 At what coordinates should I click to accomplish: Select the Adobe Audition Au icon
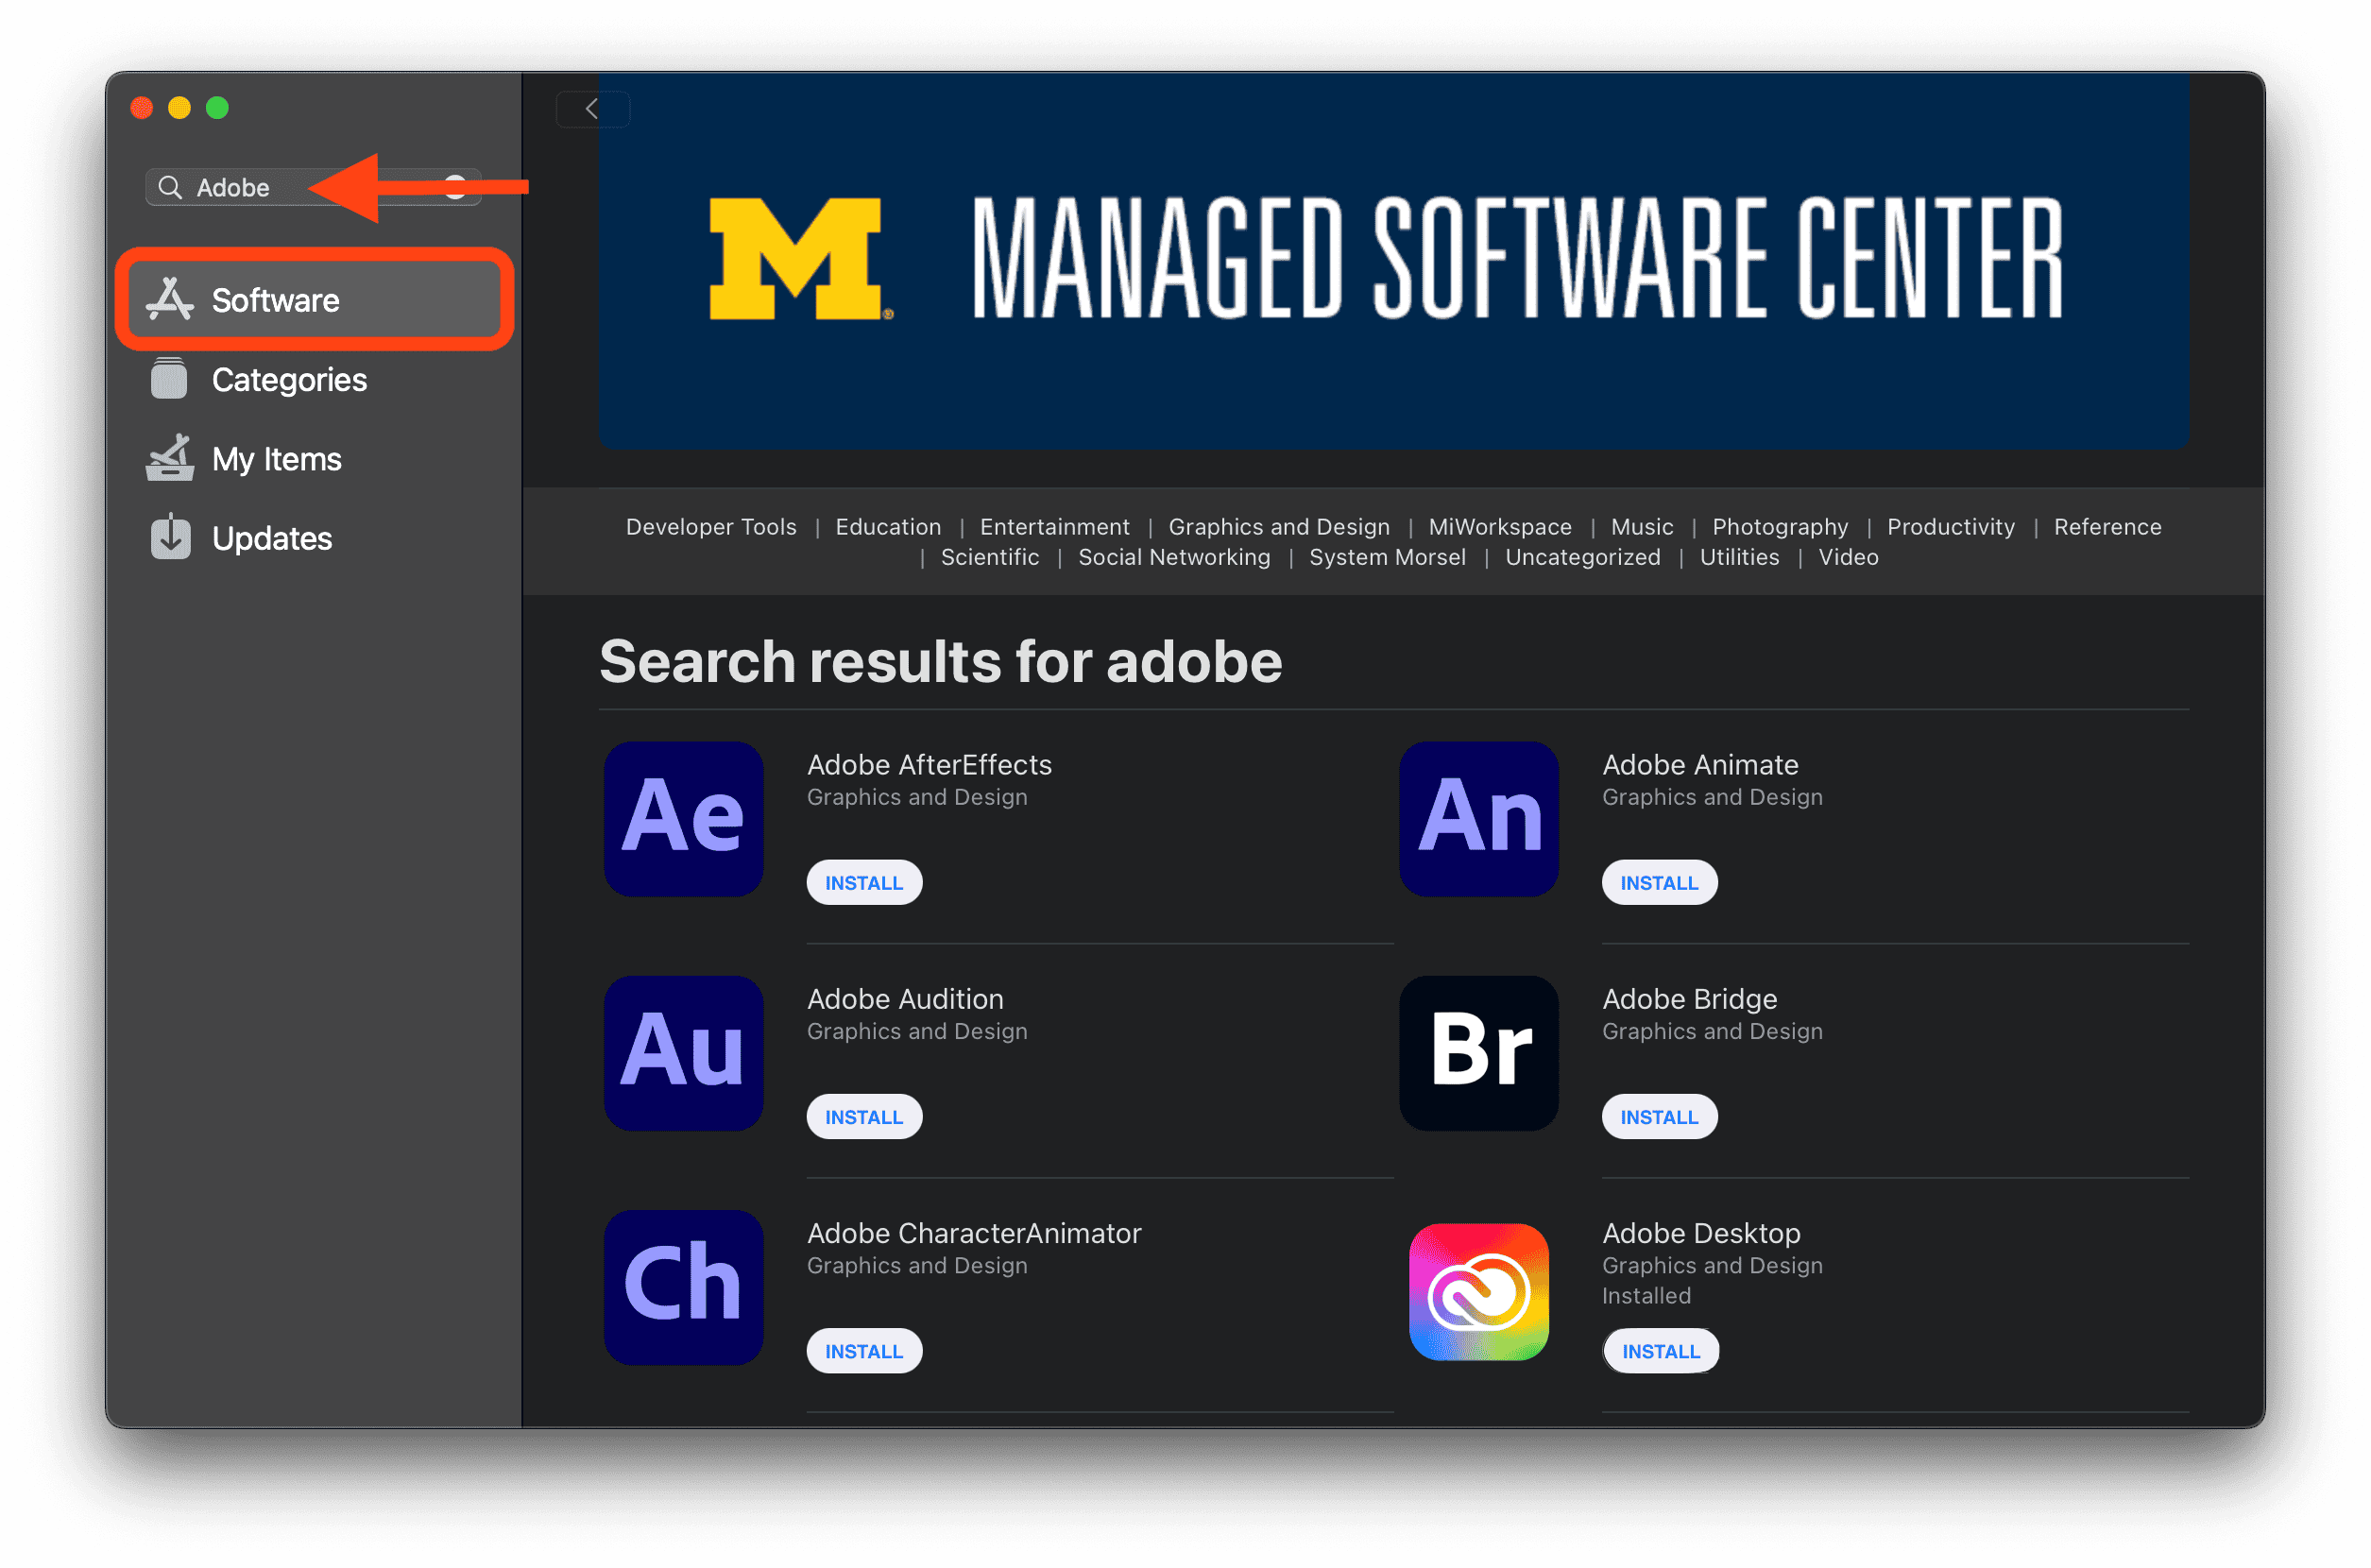pos(683,1053)
